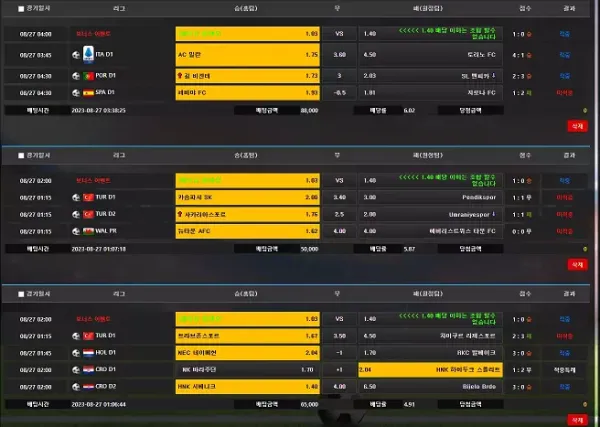Image resolution: width=600 pixels, height=427 pixels.
Task: Click the soccer ball icon in ITA D1 row
Action: [x=76, y=55]
